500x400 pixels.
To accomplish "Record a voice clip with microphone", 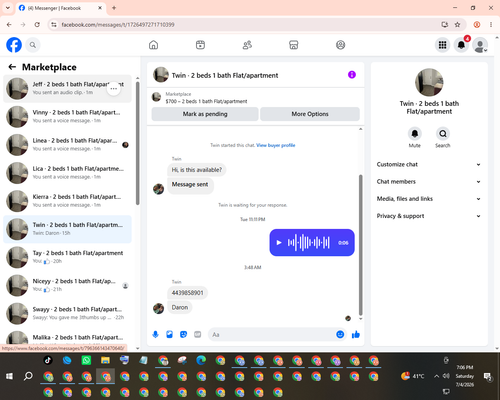I will [155, 334].
